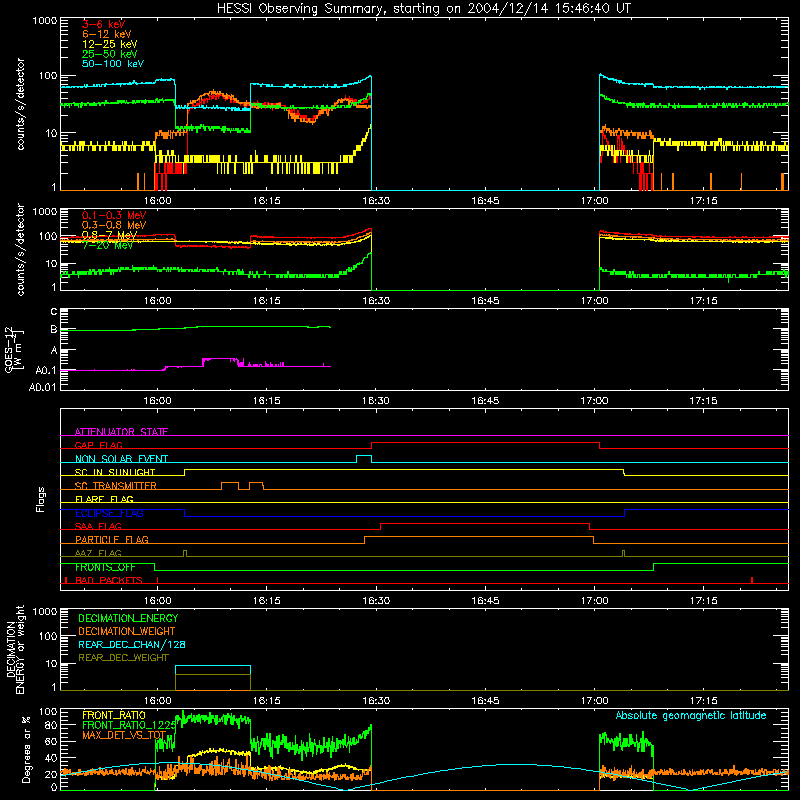Pick the cyan 50-100 keV legend label
800x800 pixels.
tap(113, 63)
